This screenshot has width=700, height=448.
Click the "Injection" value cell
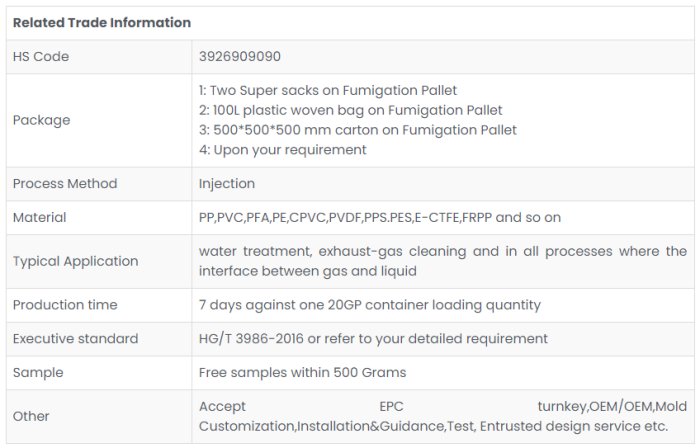(227, 184)
